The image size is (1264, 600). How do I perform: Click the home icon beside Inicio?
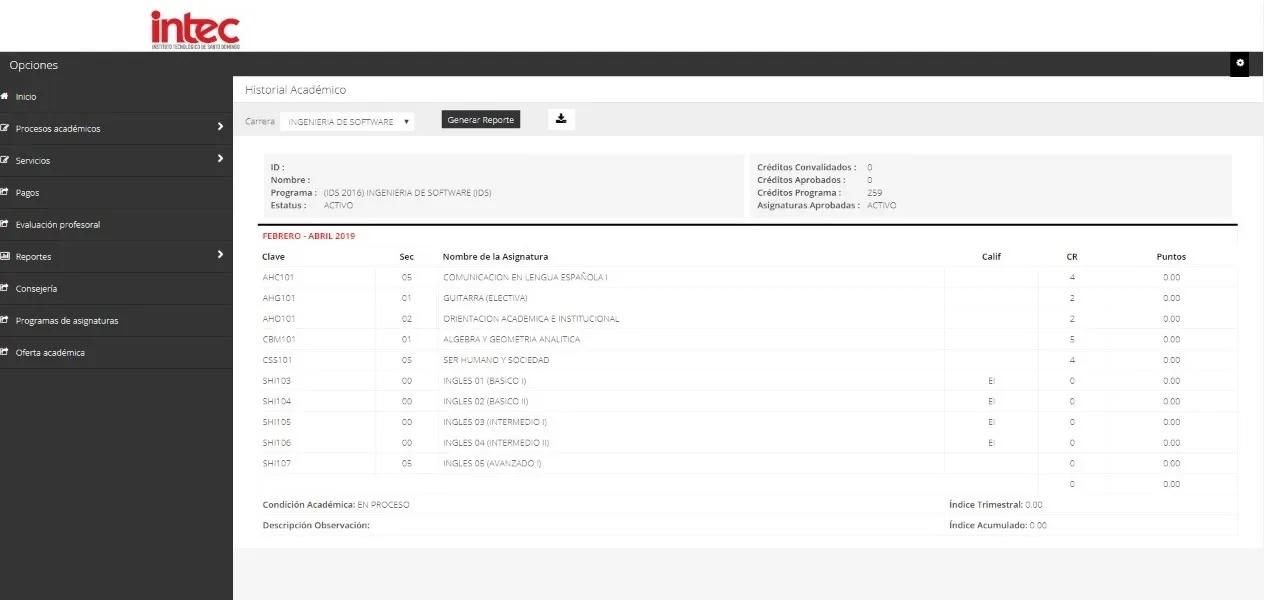click(x=8, y=96)
